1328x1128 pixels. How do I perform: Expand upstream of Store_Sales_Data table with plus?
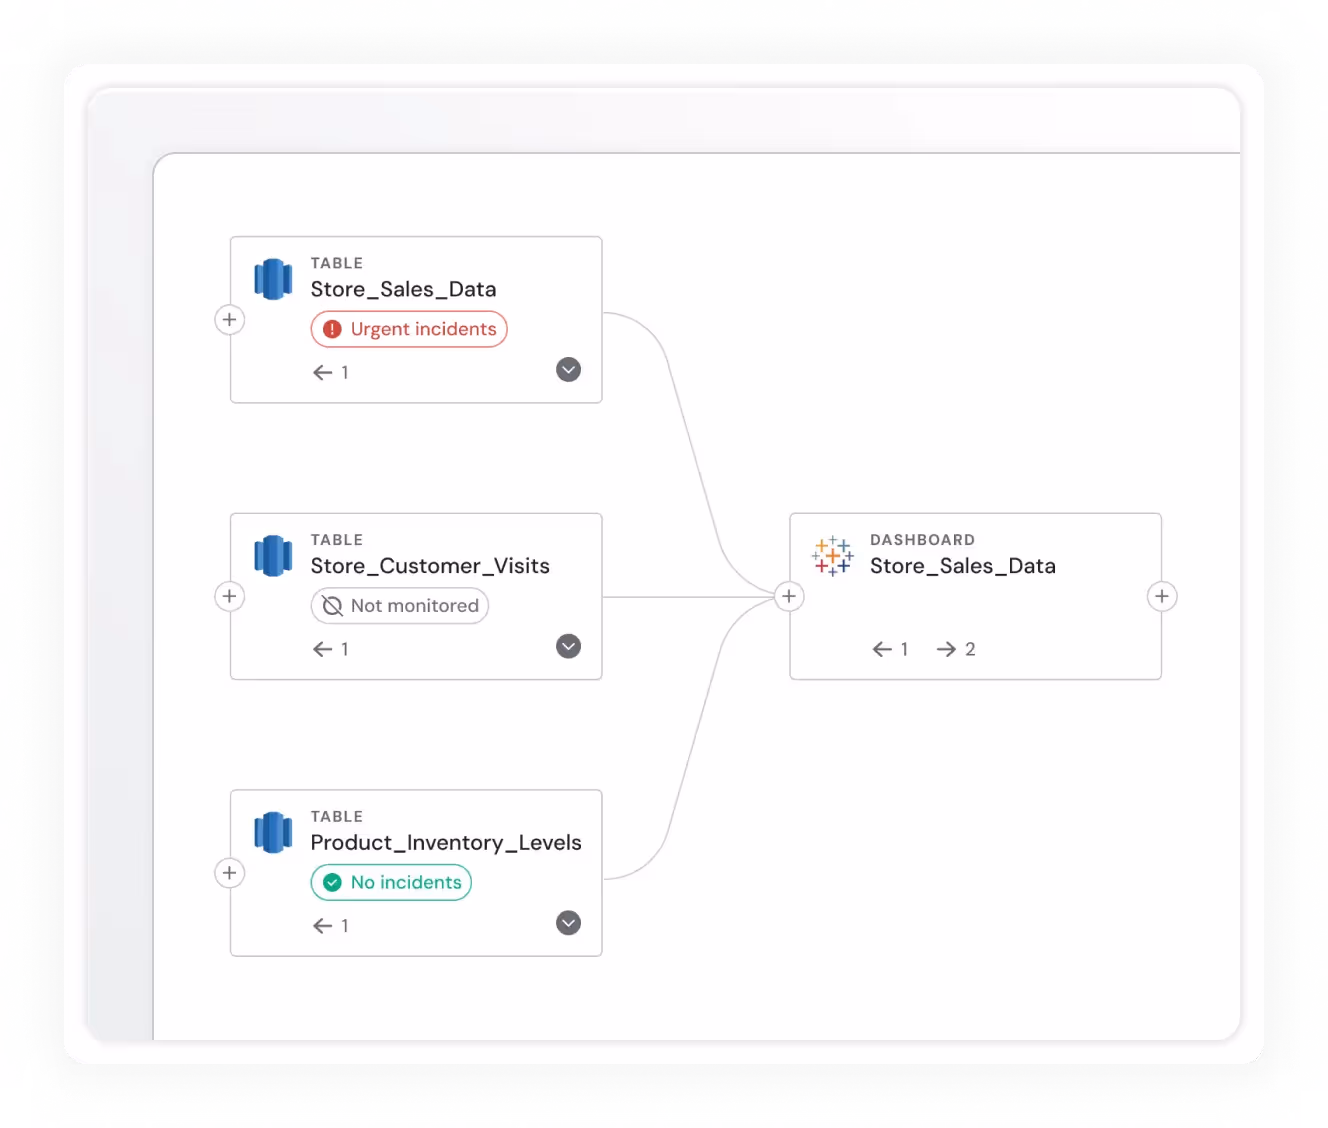[x=230, y=320]
